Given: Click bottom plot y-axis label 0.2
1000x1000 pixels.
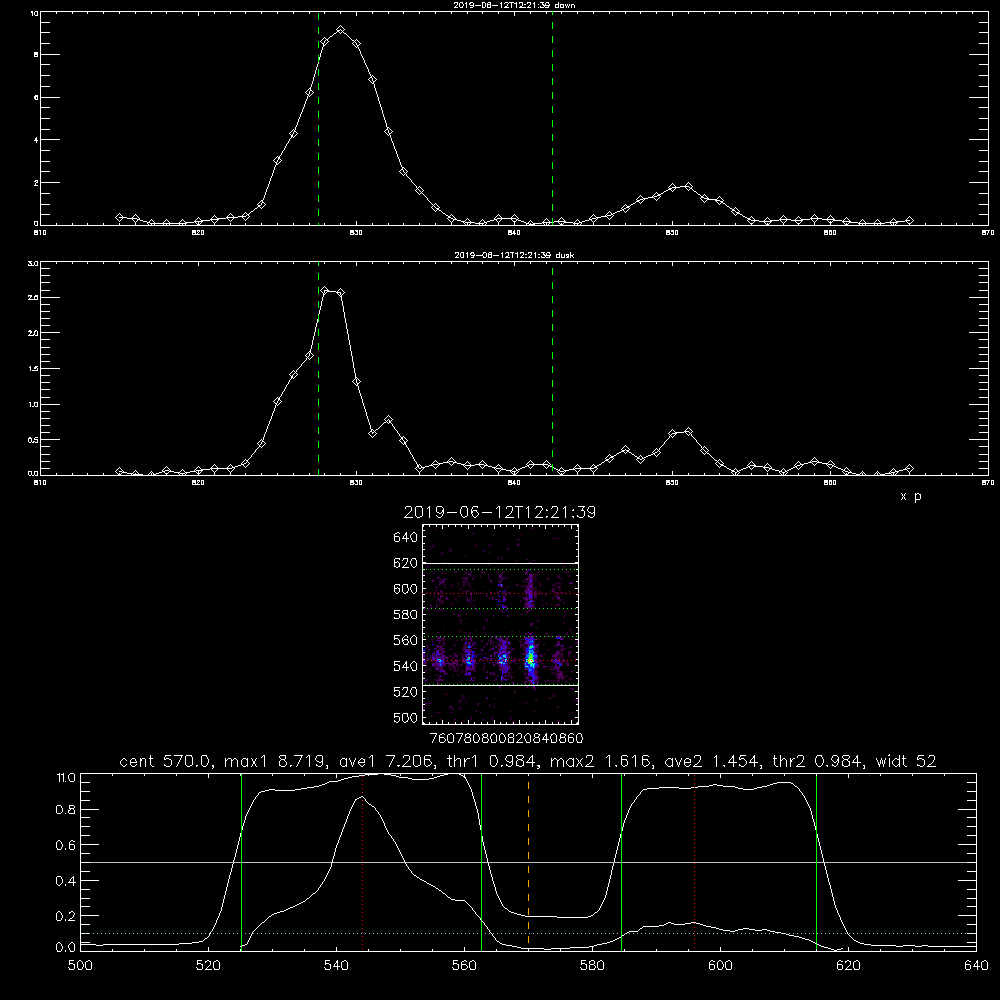Looking at the screenshot, I should 66,916.
